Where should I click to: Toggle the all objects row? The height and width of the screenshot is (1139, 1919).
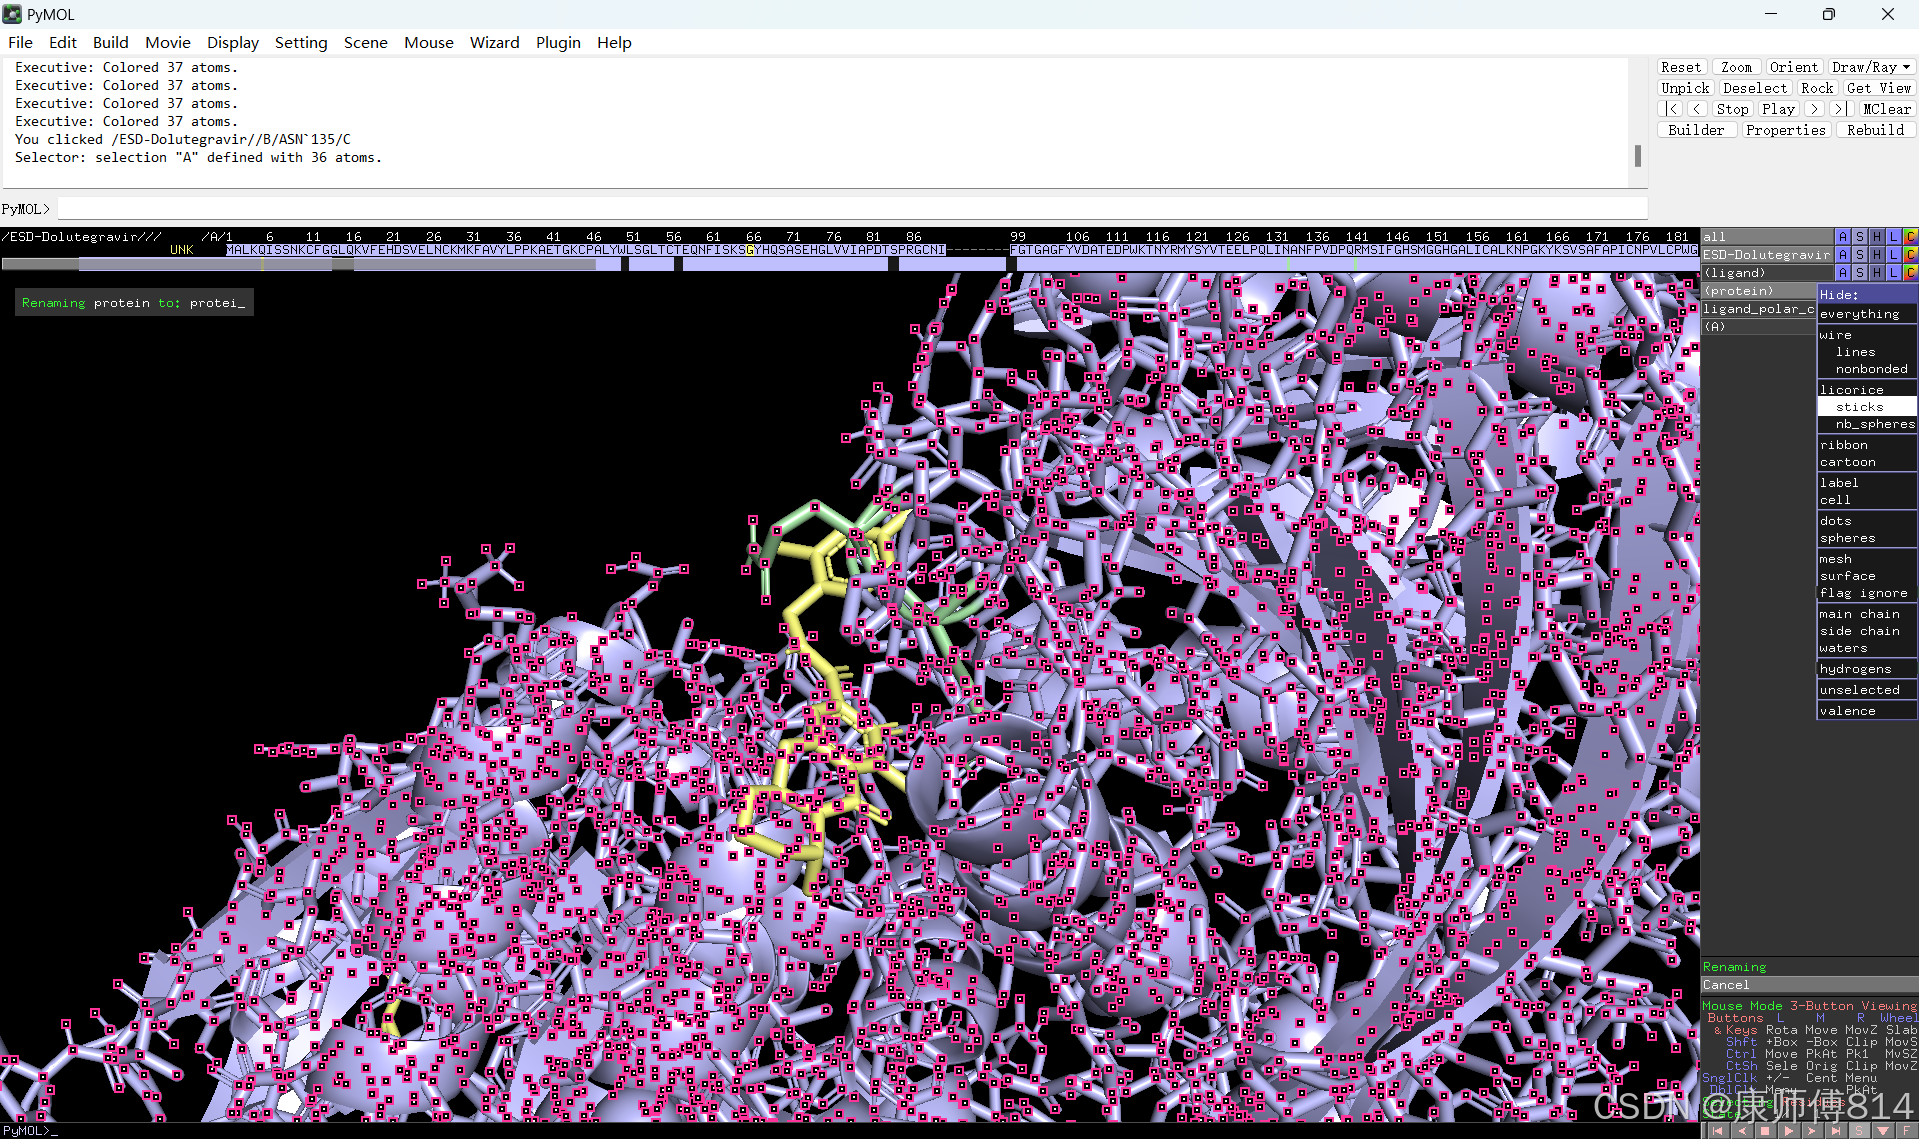(x=1766, y=237)
